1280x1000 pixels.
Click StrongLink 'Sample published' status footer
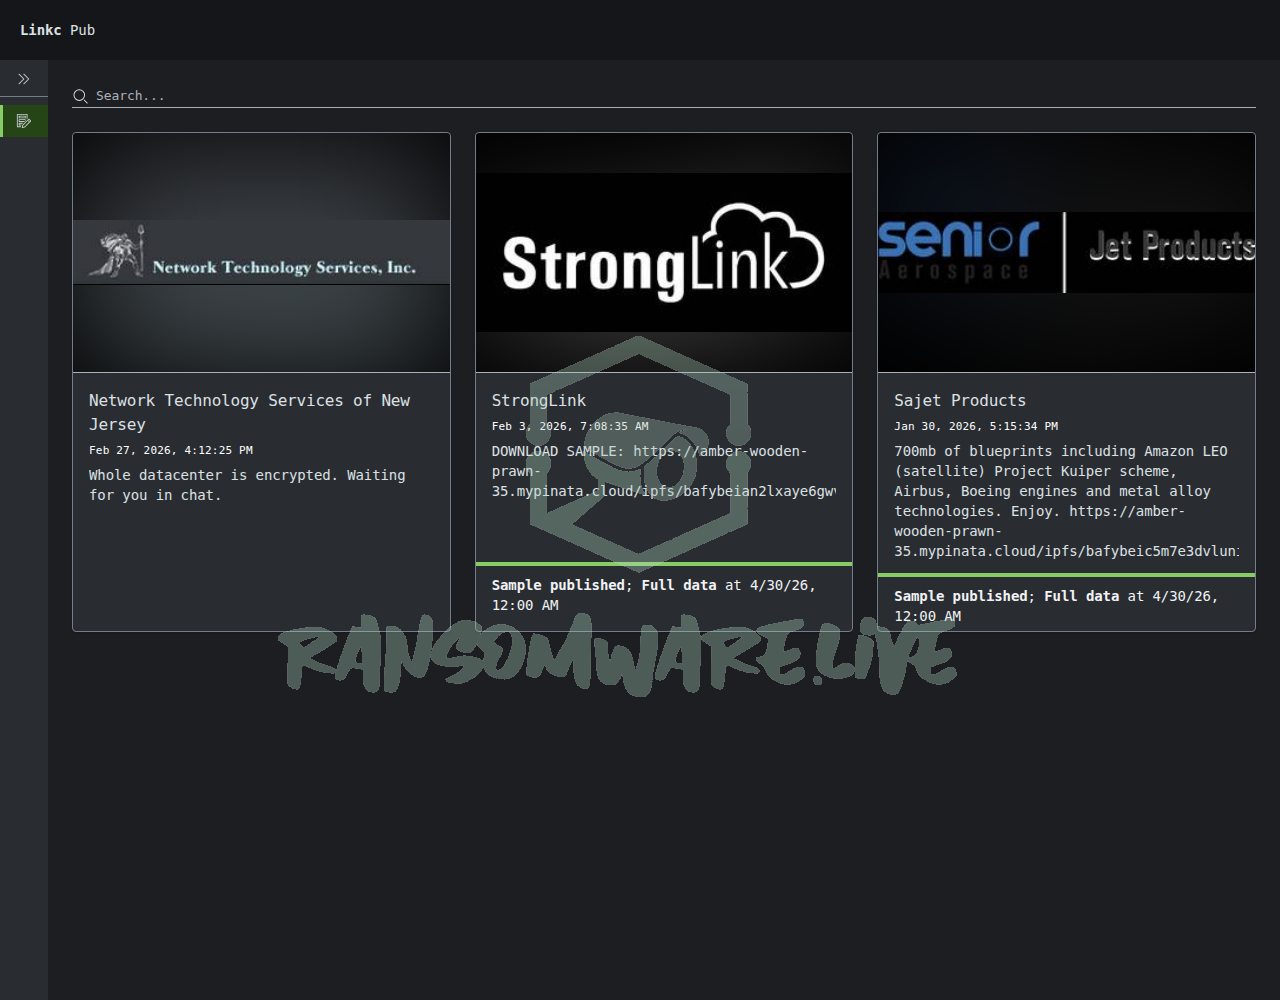click(664, 595)
